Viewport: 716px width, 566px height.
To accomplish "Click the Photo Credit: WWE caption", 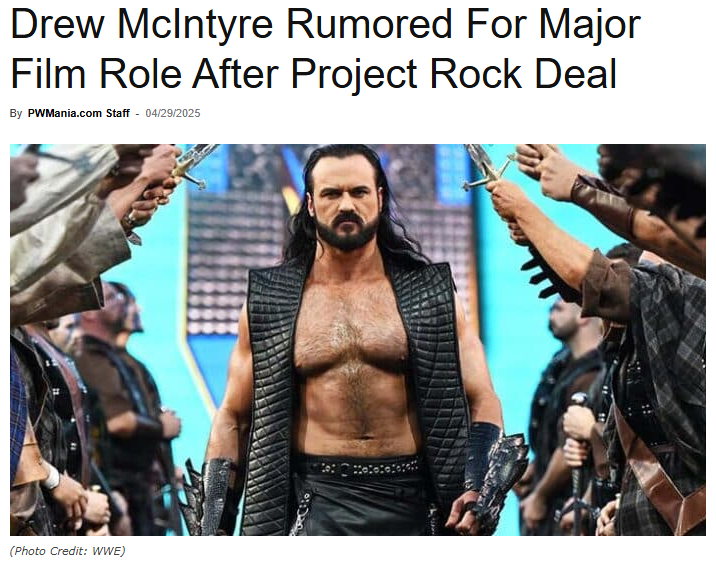I will coord(68,551).
